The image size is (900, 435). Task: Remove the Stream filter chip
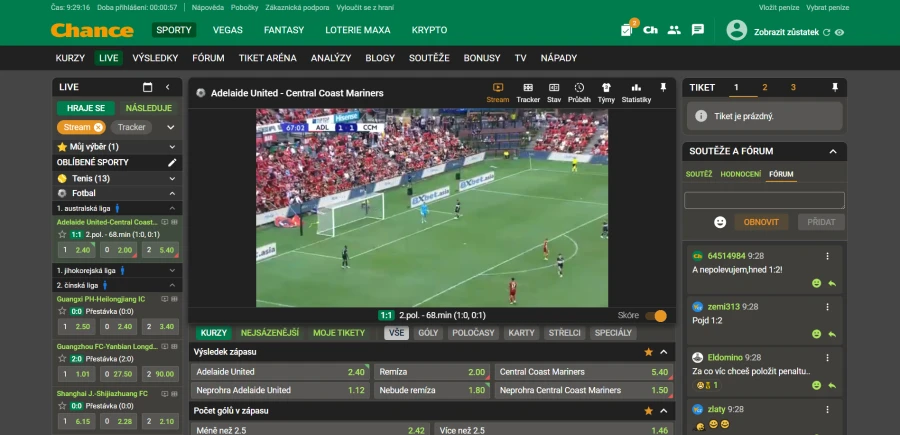click(98, 127)
